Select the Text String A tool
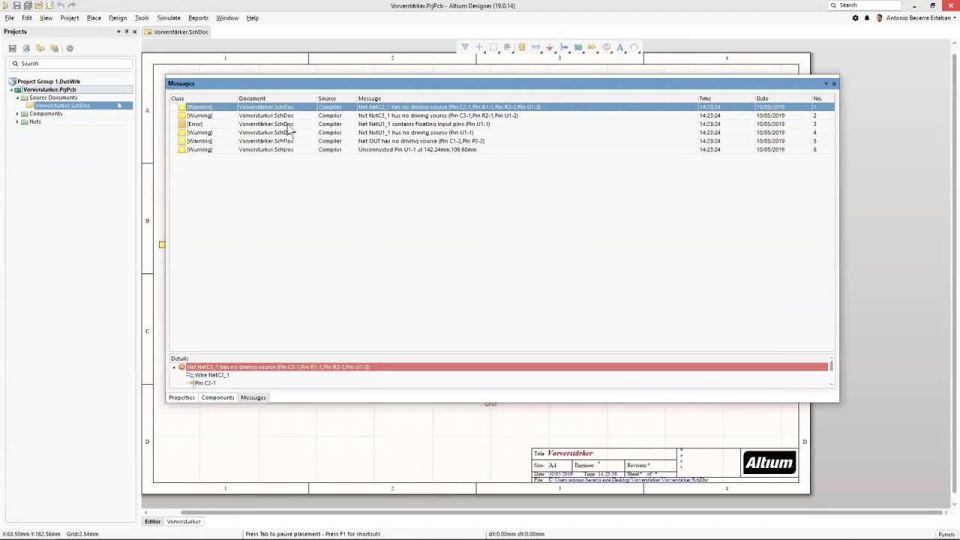Image resolution: width=960 pixels, height=540 pixels. coord(620,47)
